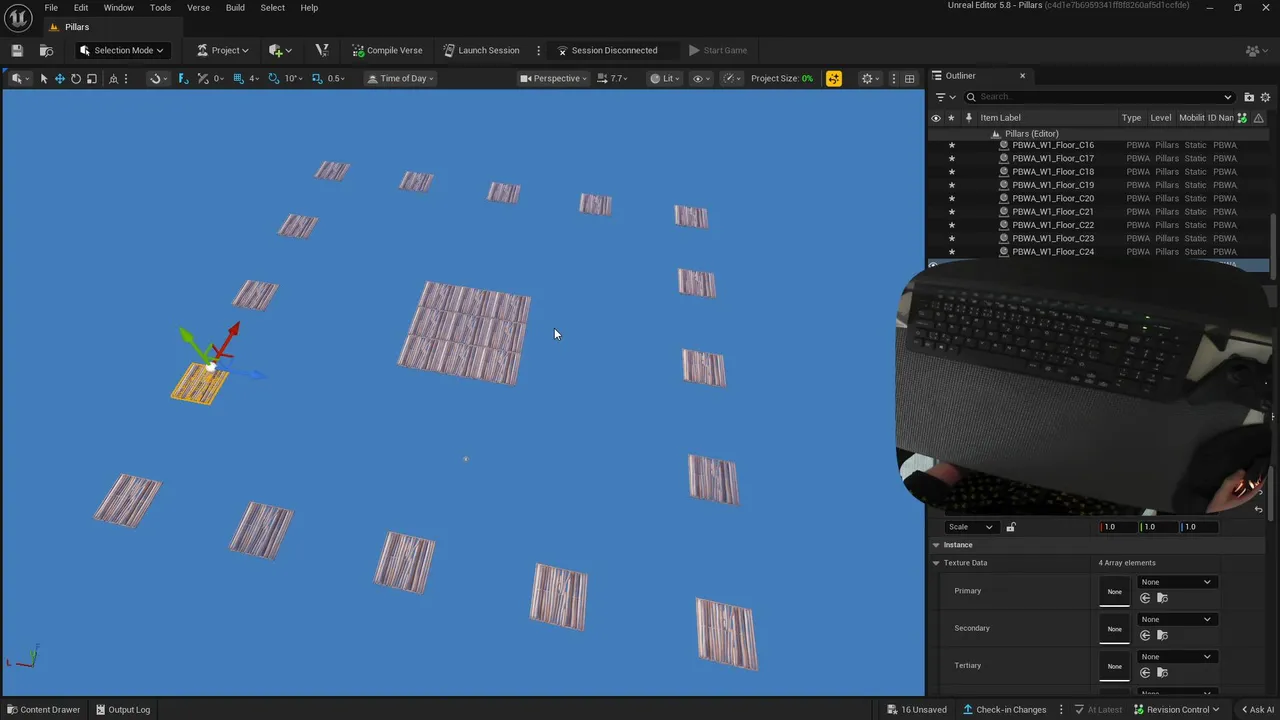This screenshot has height=720, width=1280.
Task: Activate the scale tool
Action: pyautogui.click(x=92, y=78)
